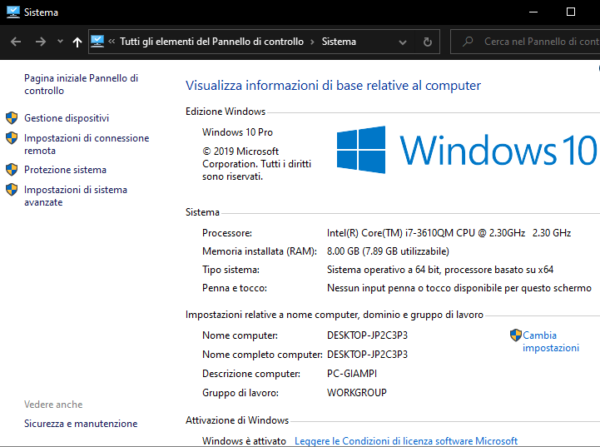Click the 'Edizione Windows' section heading
This screenshot has height=447, width=600.
[225, 111]
